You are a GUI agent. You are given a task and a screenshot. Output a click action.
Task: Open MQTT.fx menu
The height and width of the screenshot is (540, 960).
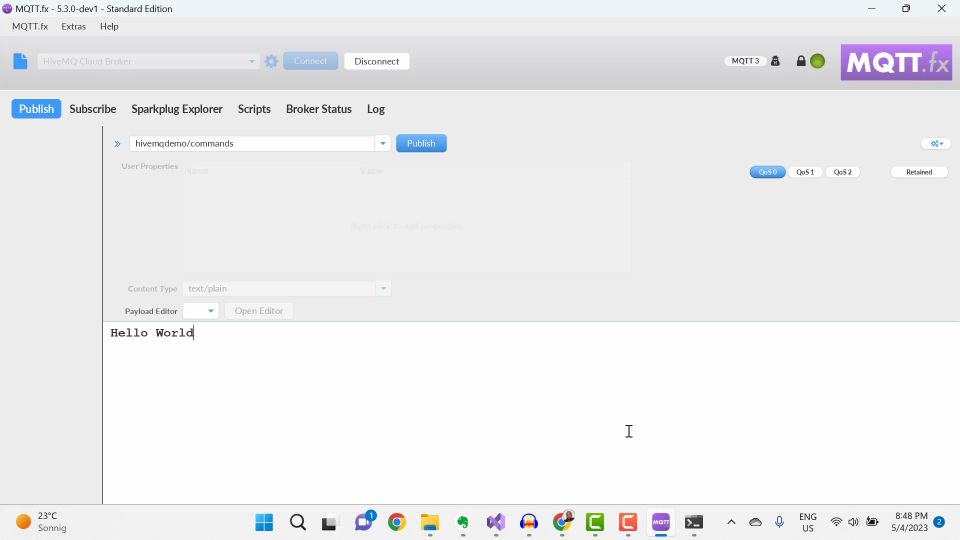point(30,26)
